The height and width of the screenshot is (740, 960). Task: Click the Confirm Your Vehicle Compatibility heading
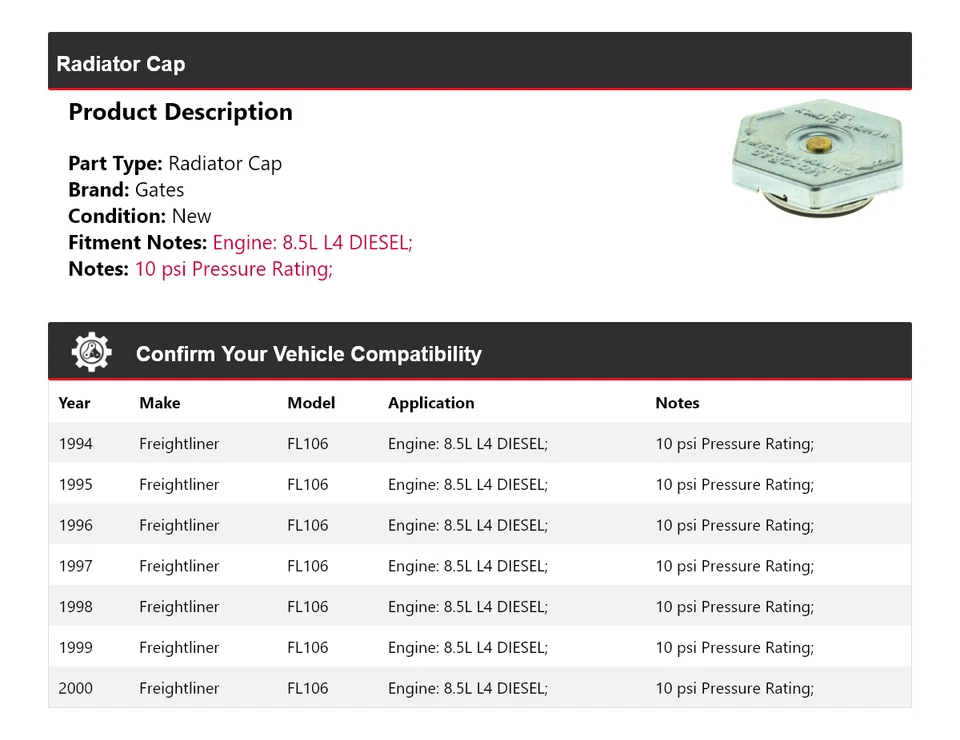[x=309, y=354]
